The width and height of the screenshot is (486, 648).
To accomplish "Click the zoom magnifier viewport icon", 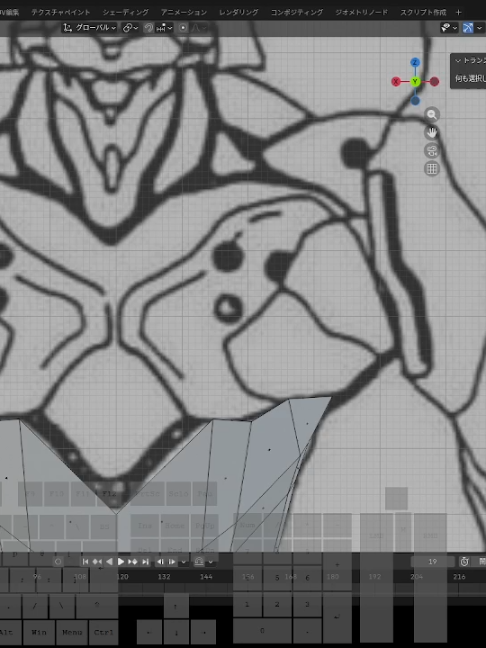I will pos(432,114).
